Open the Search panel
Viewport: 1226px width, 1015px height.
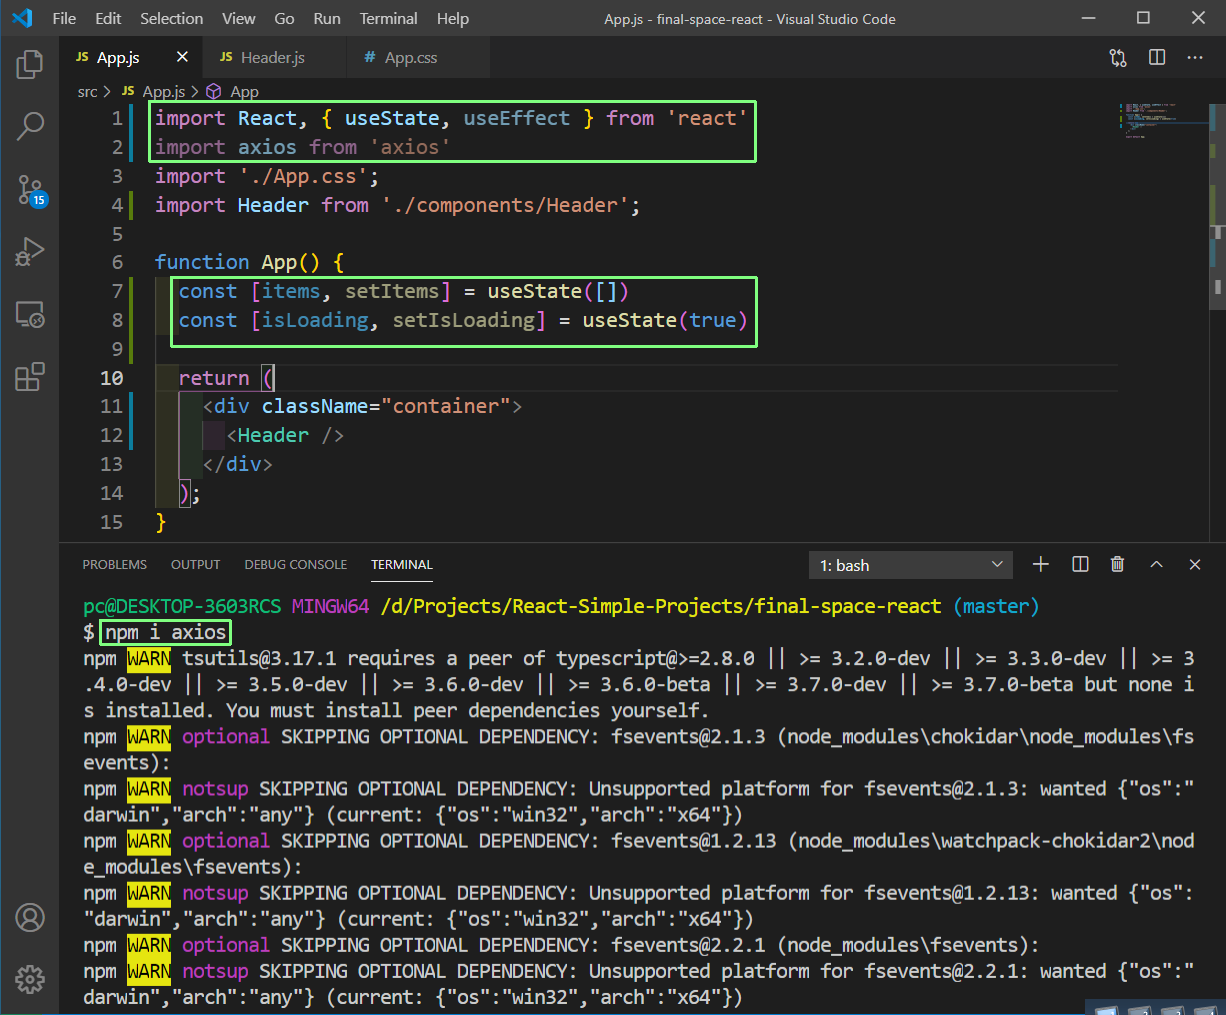pos(29,126)
